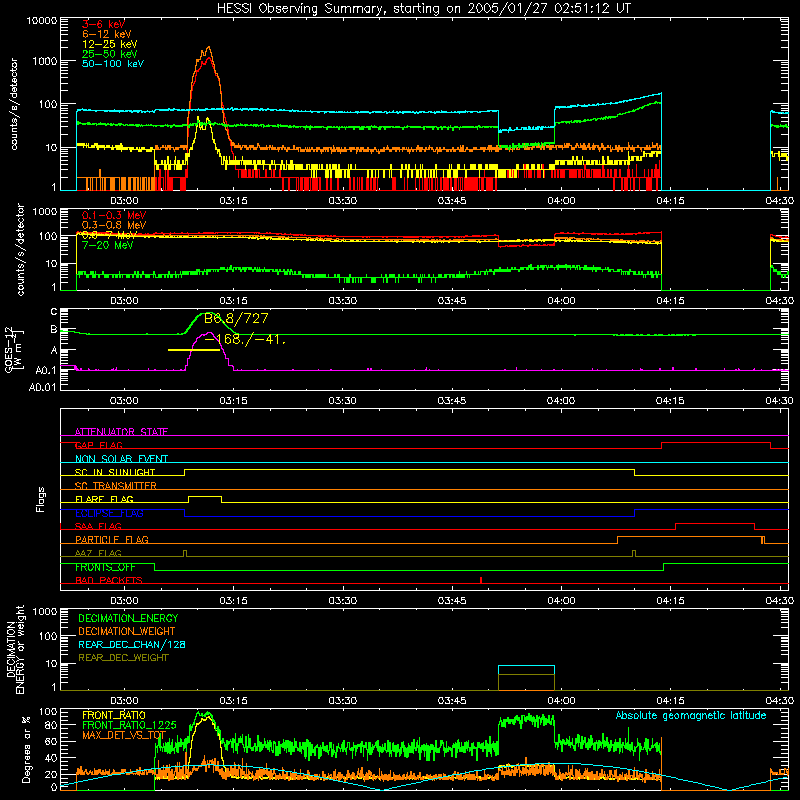
Task: Click the 03:45 tick label under GOES plot
Action: [452, 401]
